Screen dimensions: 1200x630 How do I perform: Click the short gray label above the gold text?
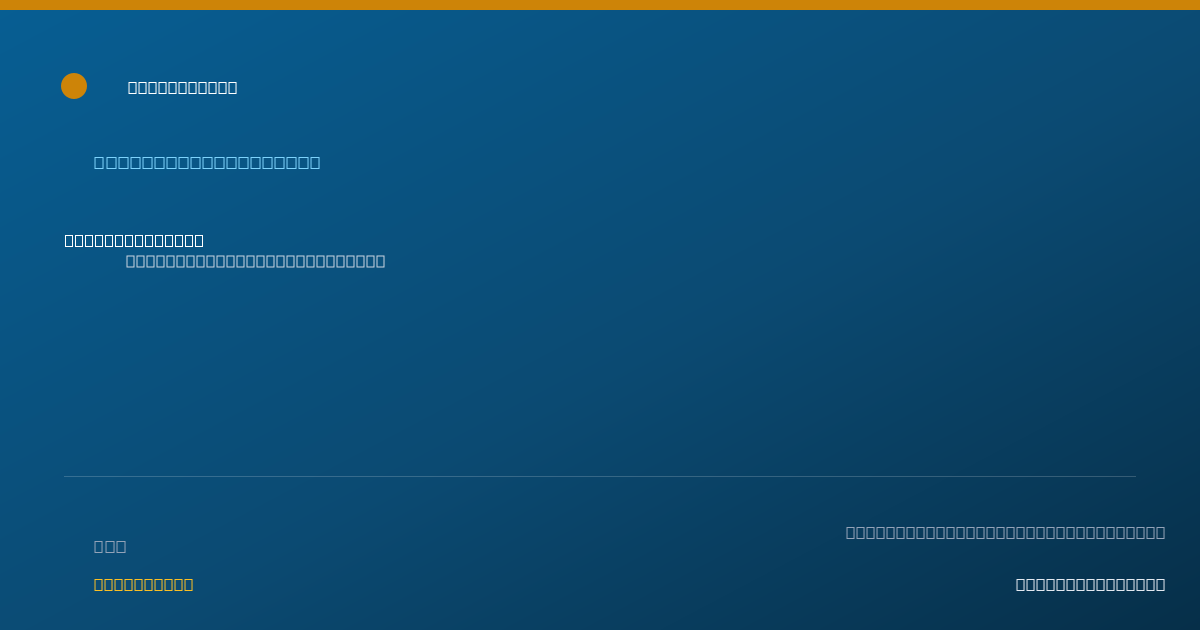[x=110, y=546]
